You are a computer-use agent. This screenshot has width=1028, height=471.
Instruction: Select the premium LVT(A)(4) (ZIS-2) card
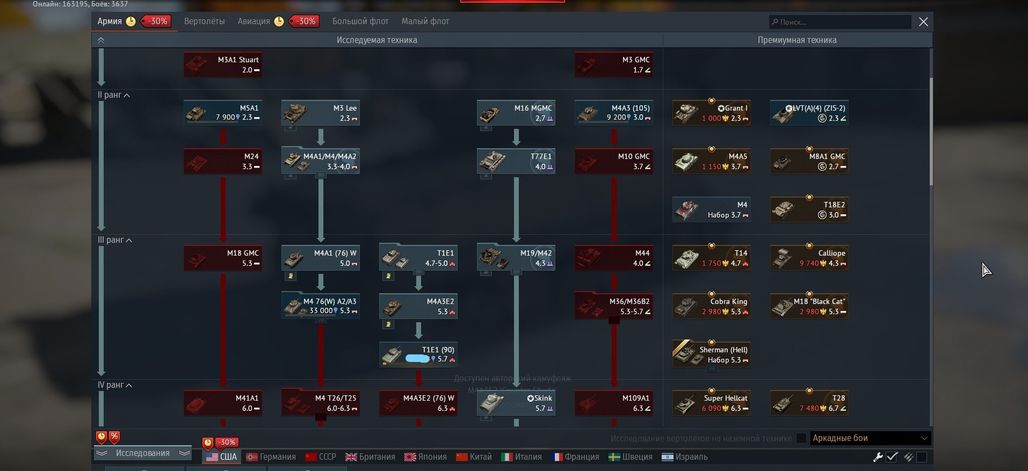(x=809, y=113)
